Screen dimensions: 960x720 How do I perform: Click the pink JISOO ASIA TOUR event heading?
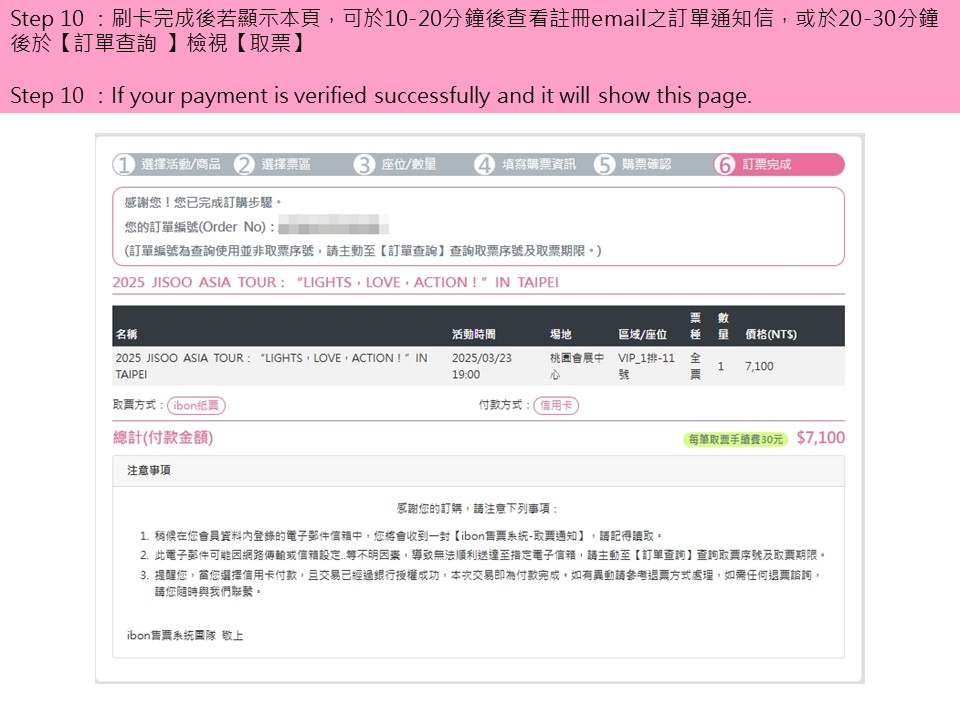click(x=335, y=283)
